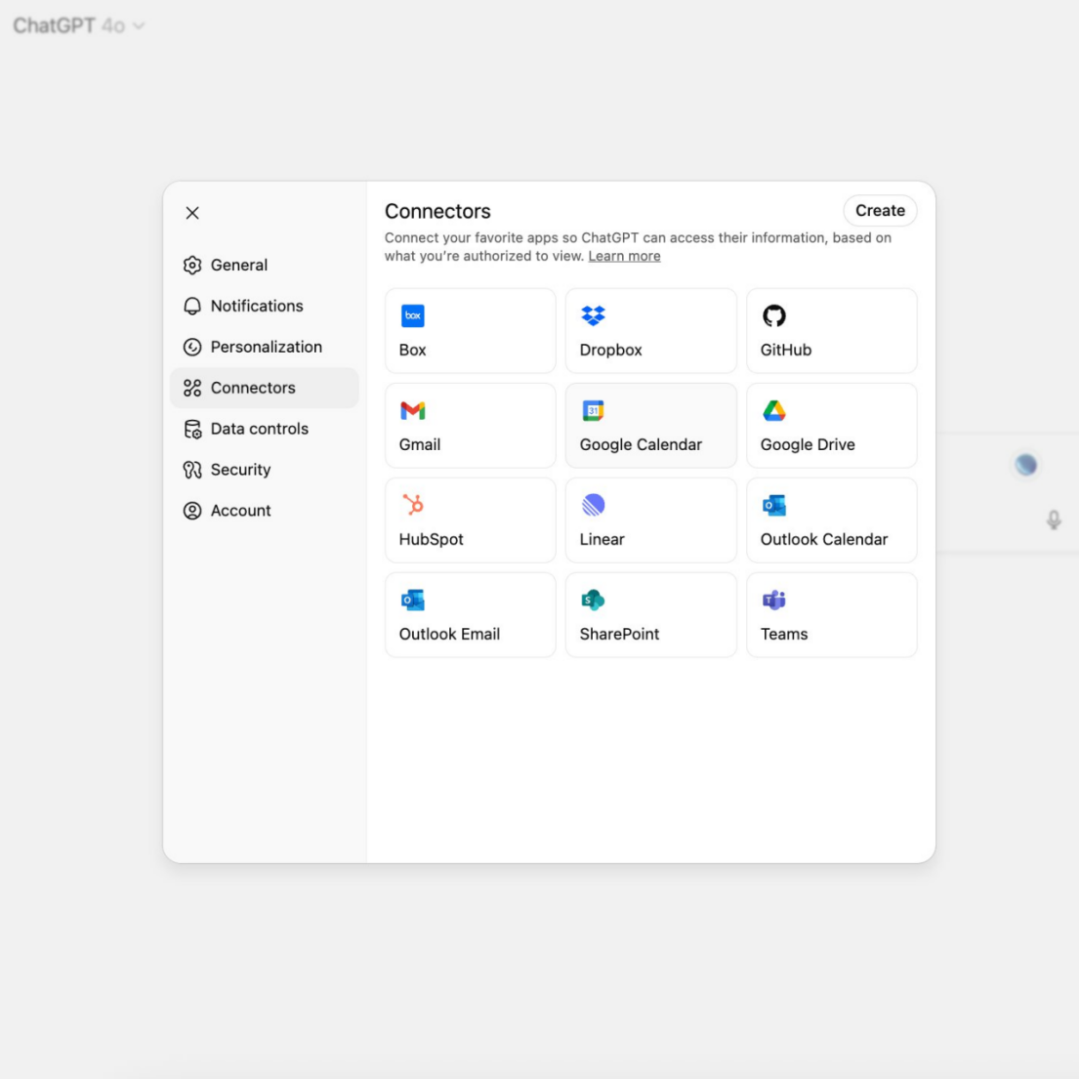Viewport: 1080px width, 1080px height.
Task: Click the Dropbox logo icon
Action: coord(593,315)
